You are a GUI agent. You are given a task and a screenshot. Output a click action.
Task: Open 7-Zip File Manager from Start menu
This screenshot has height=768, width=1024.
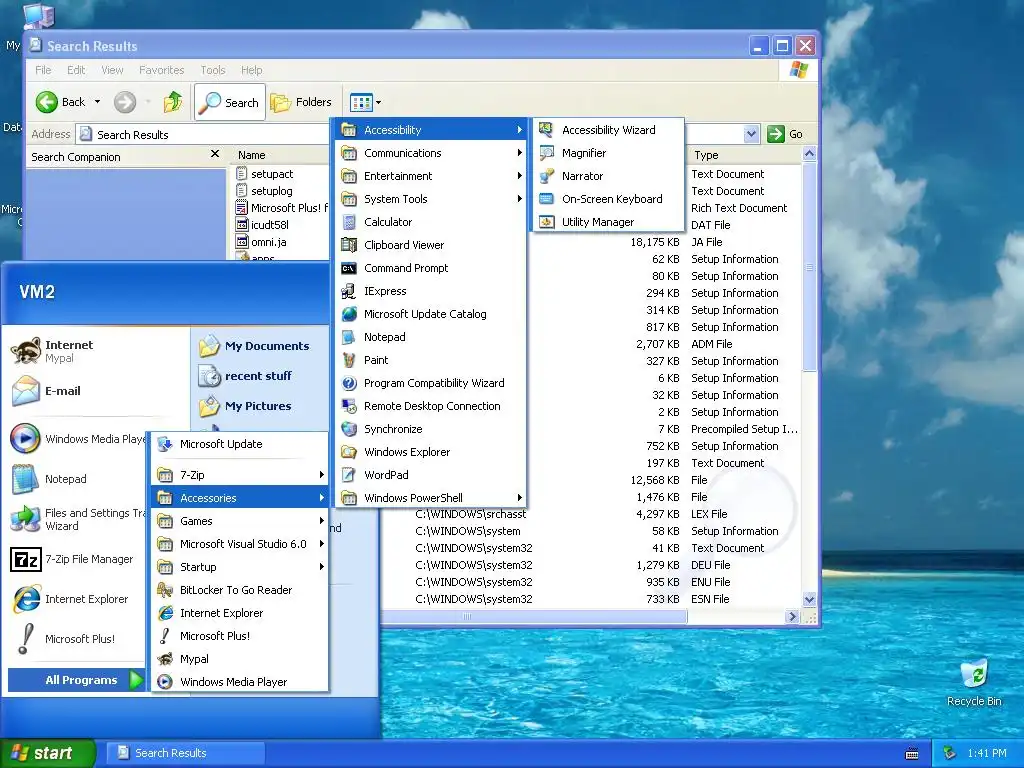[76, 560]
